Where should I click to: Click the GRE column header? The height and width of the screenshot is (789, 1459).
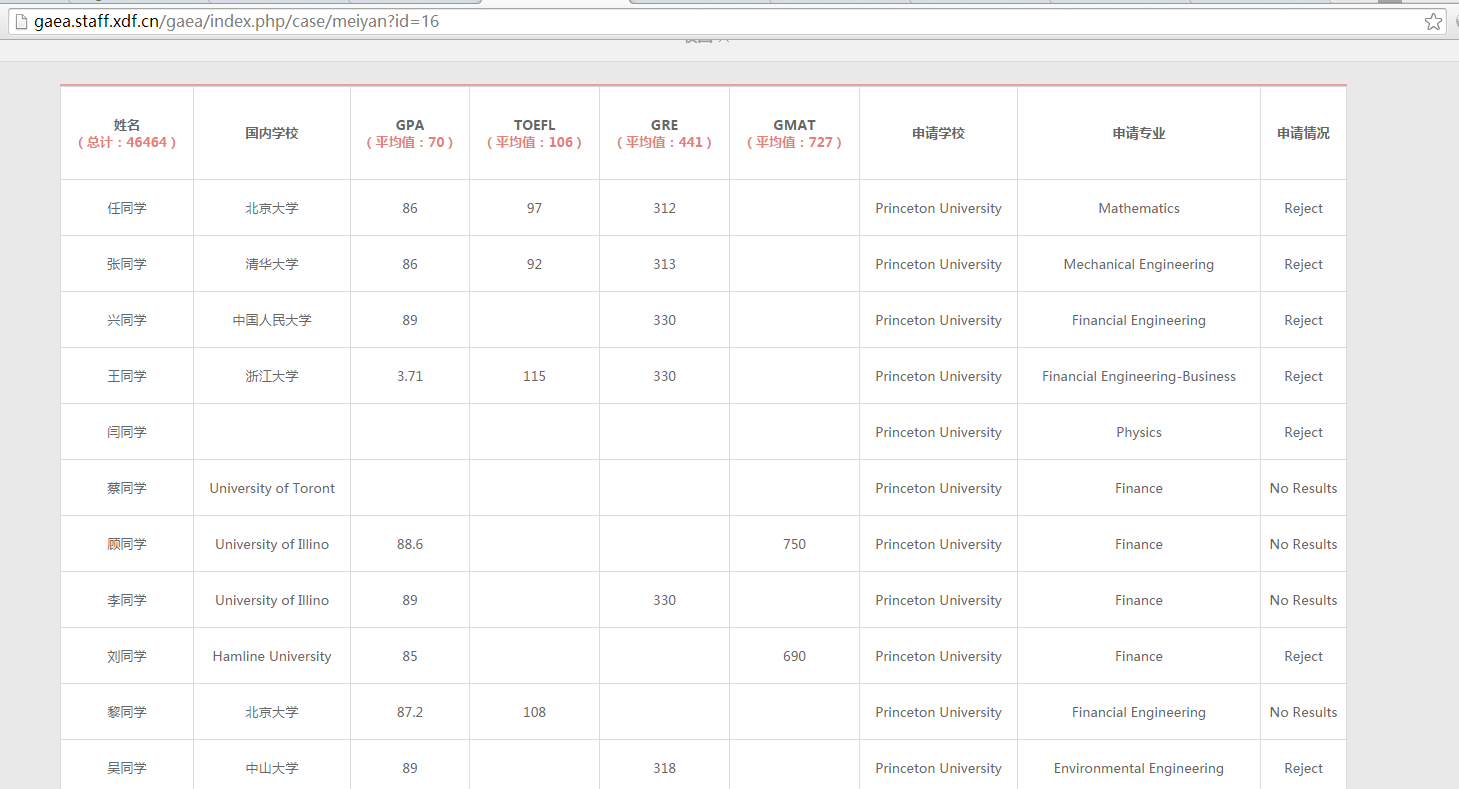[664, 133]
